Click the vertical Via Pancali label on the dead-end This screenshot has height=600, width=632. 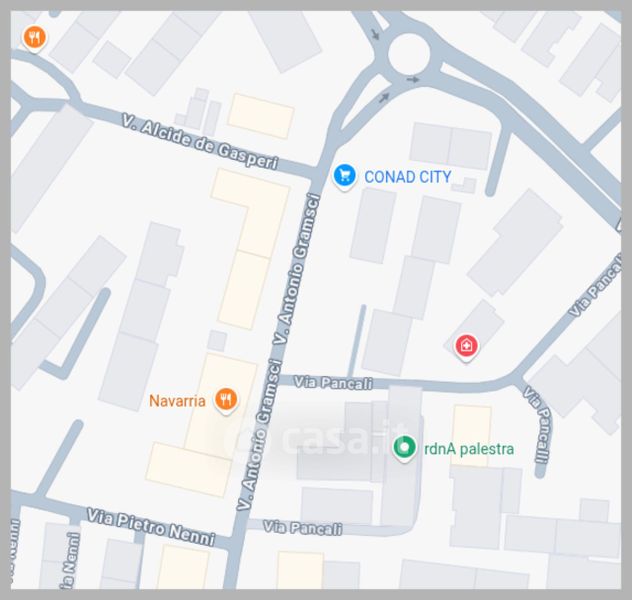click(x=537, y=425)
